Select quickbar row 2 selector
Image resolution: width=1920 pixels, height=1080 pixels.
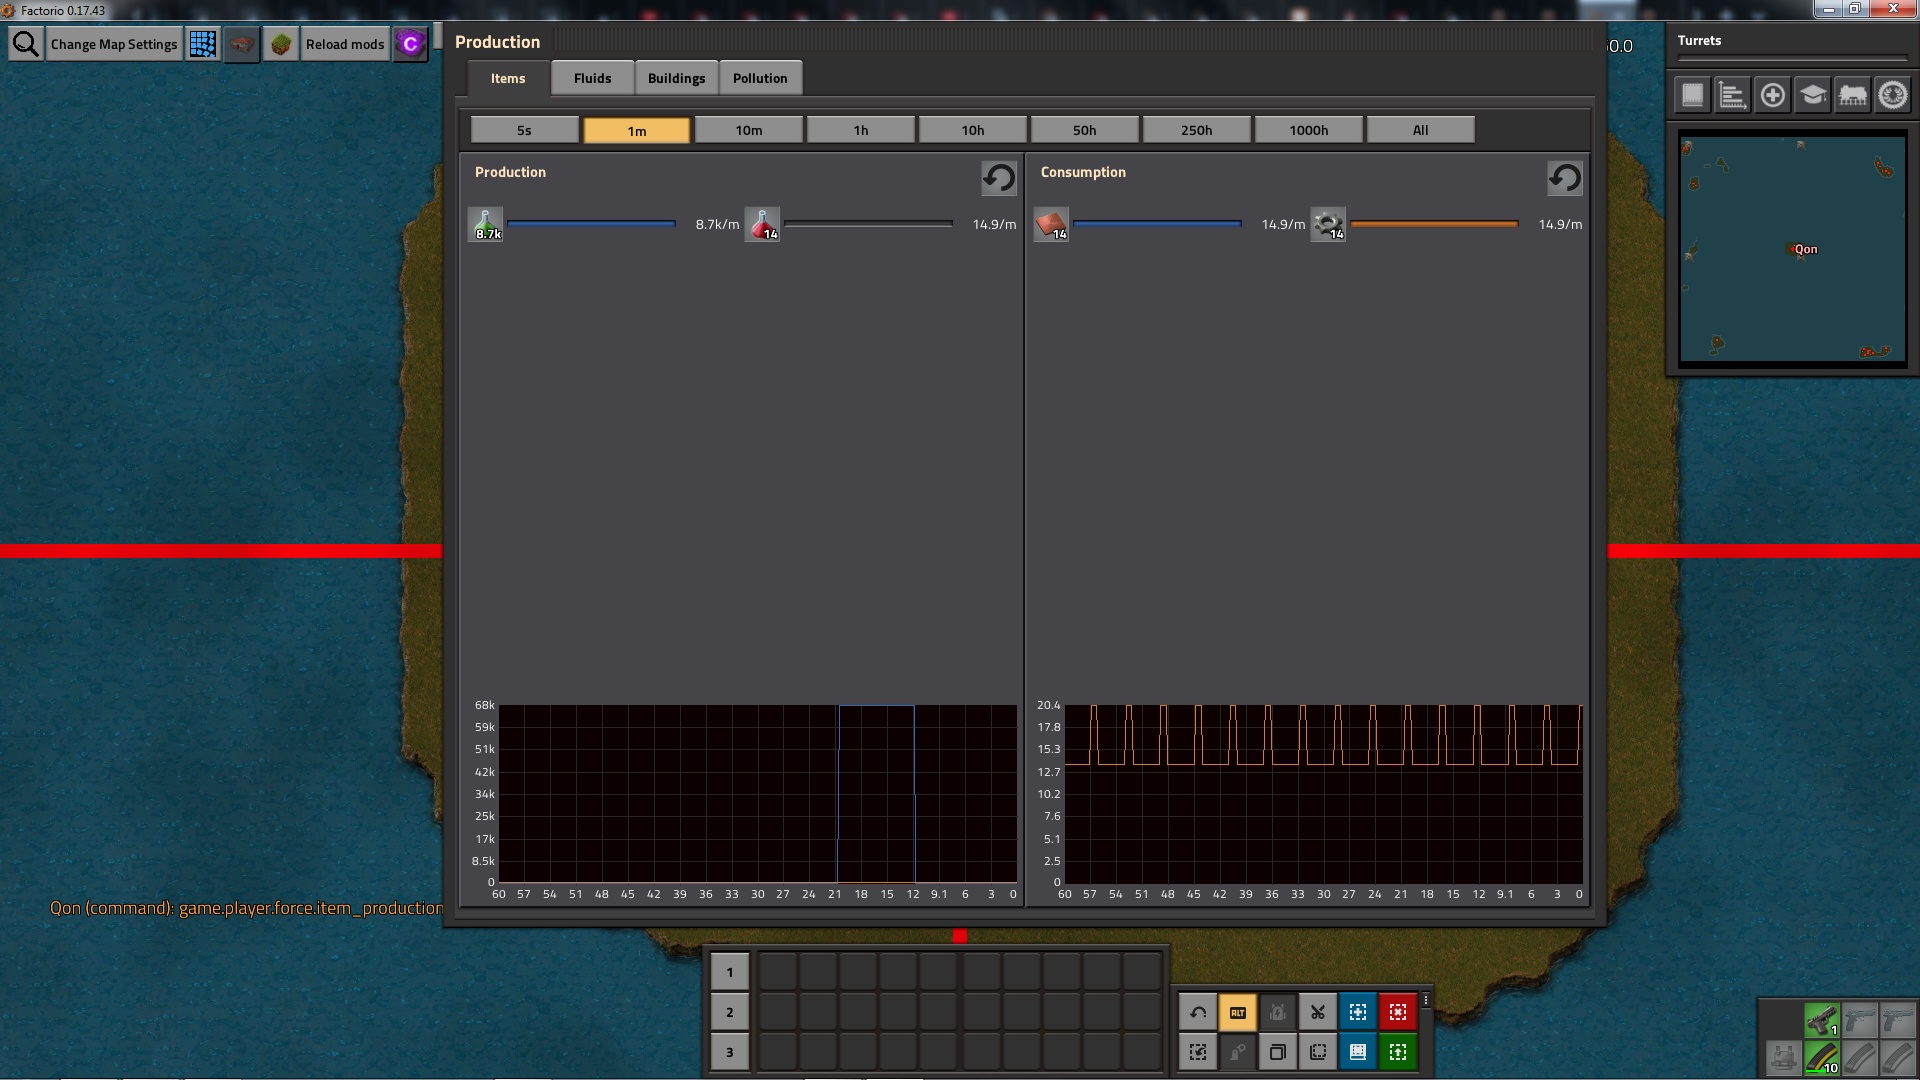coord(729,1012)
